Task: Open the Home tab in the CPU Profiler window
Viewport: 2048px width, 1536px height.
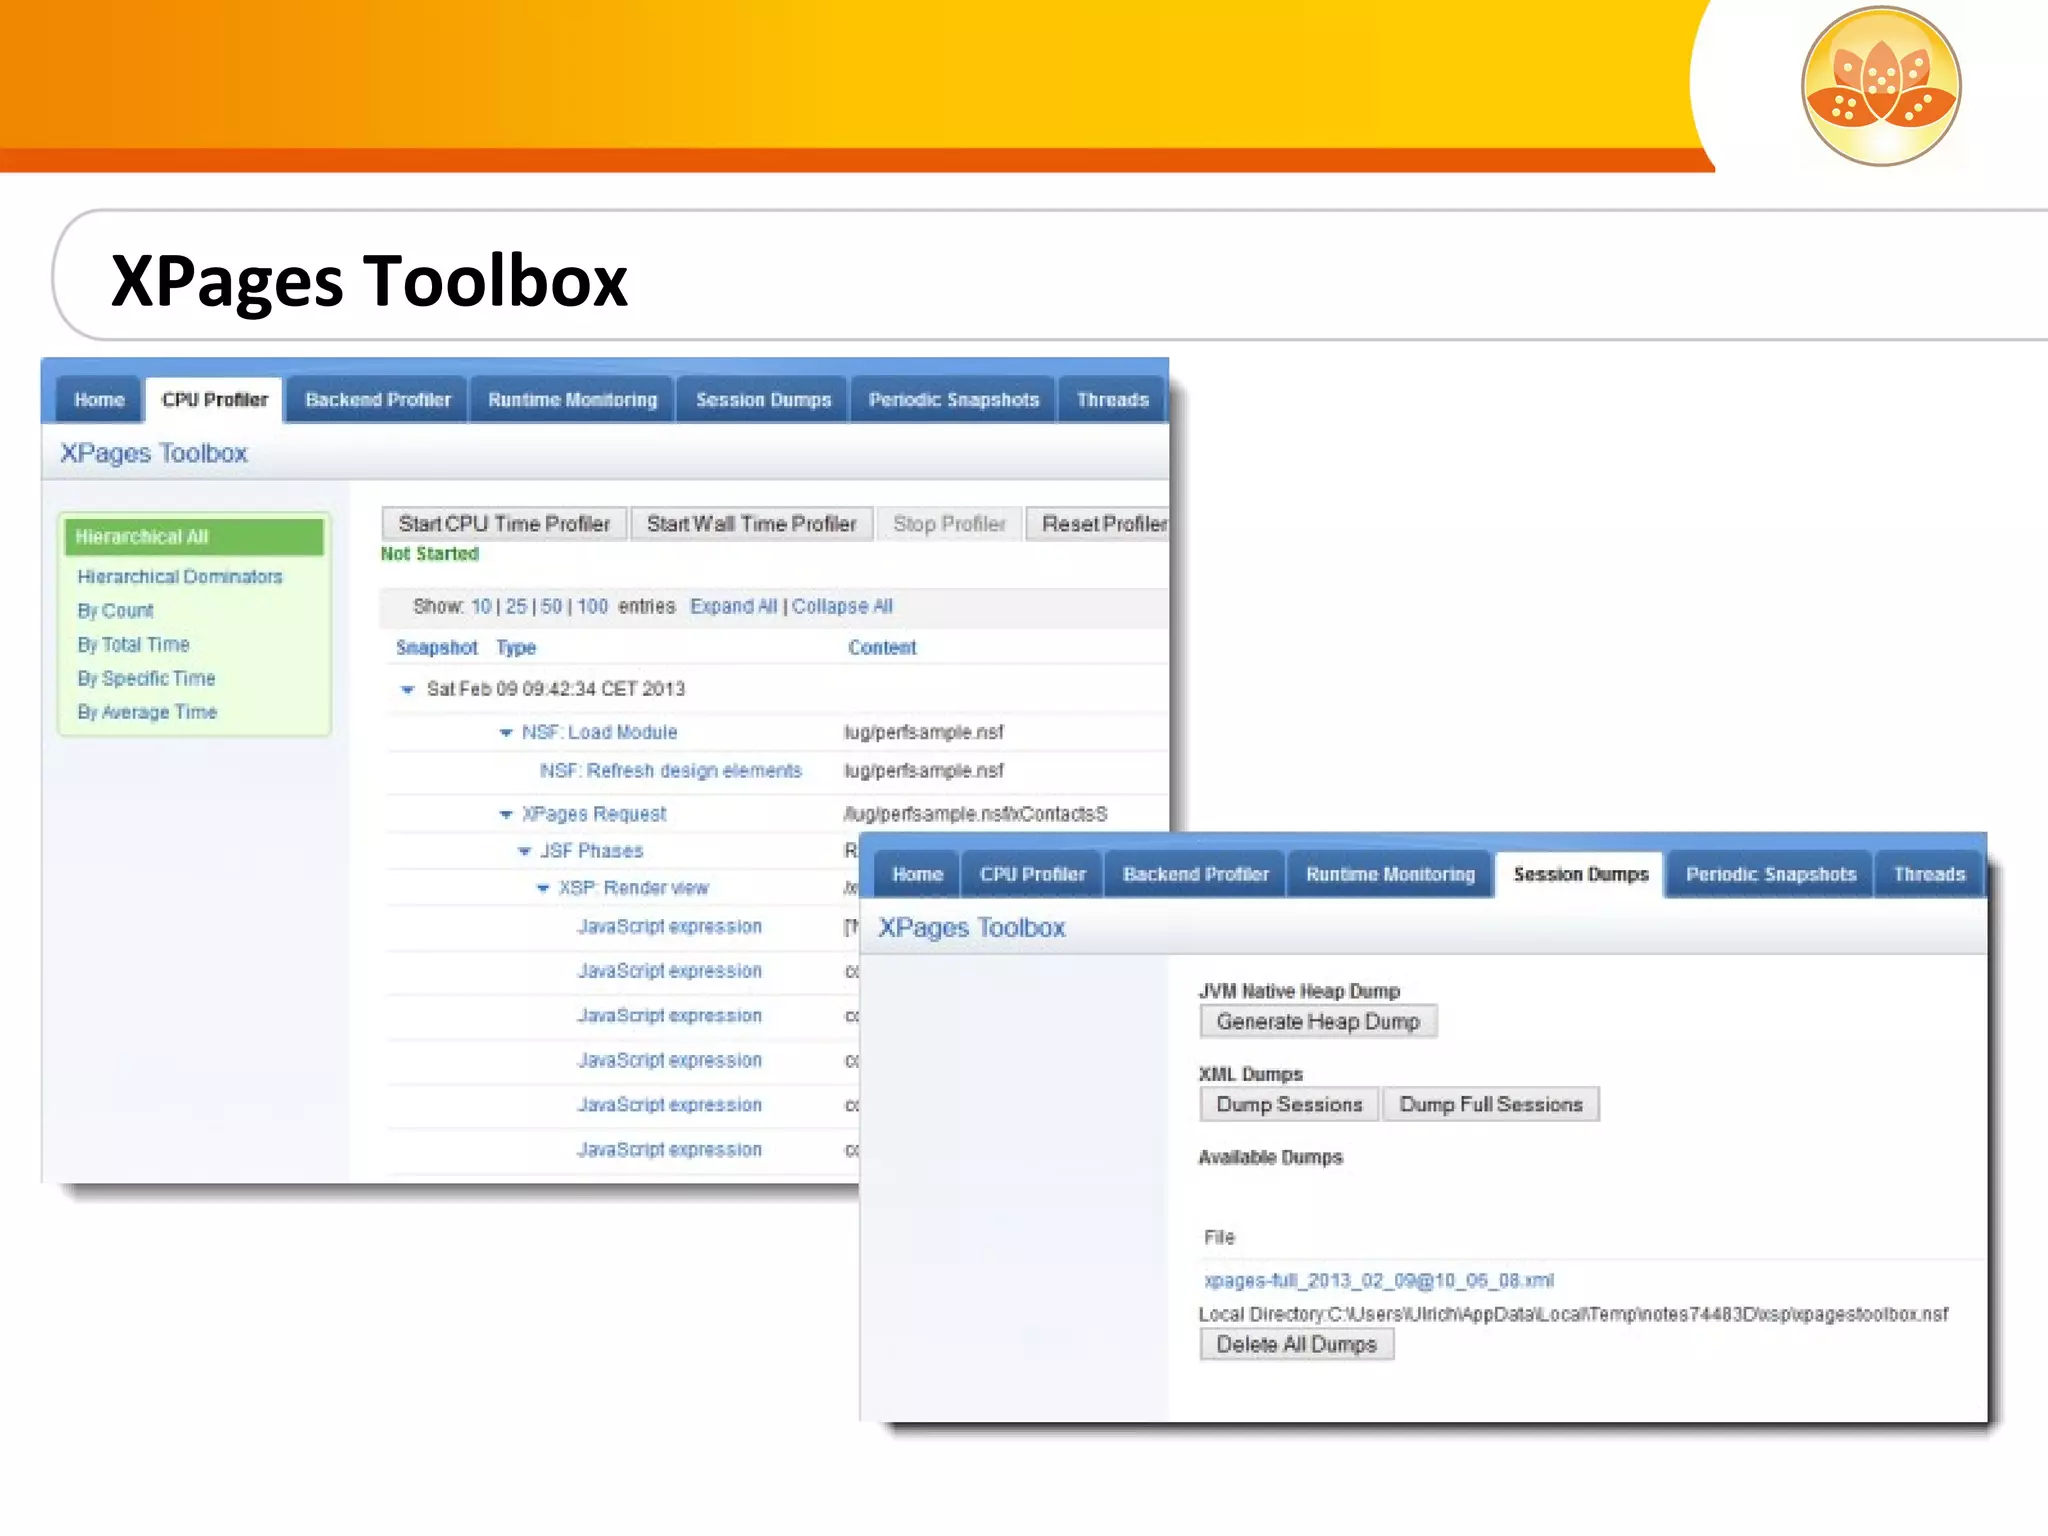Action: 99,400
